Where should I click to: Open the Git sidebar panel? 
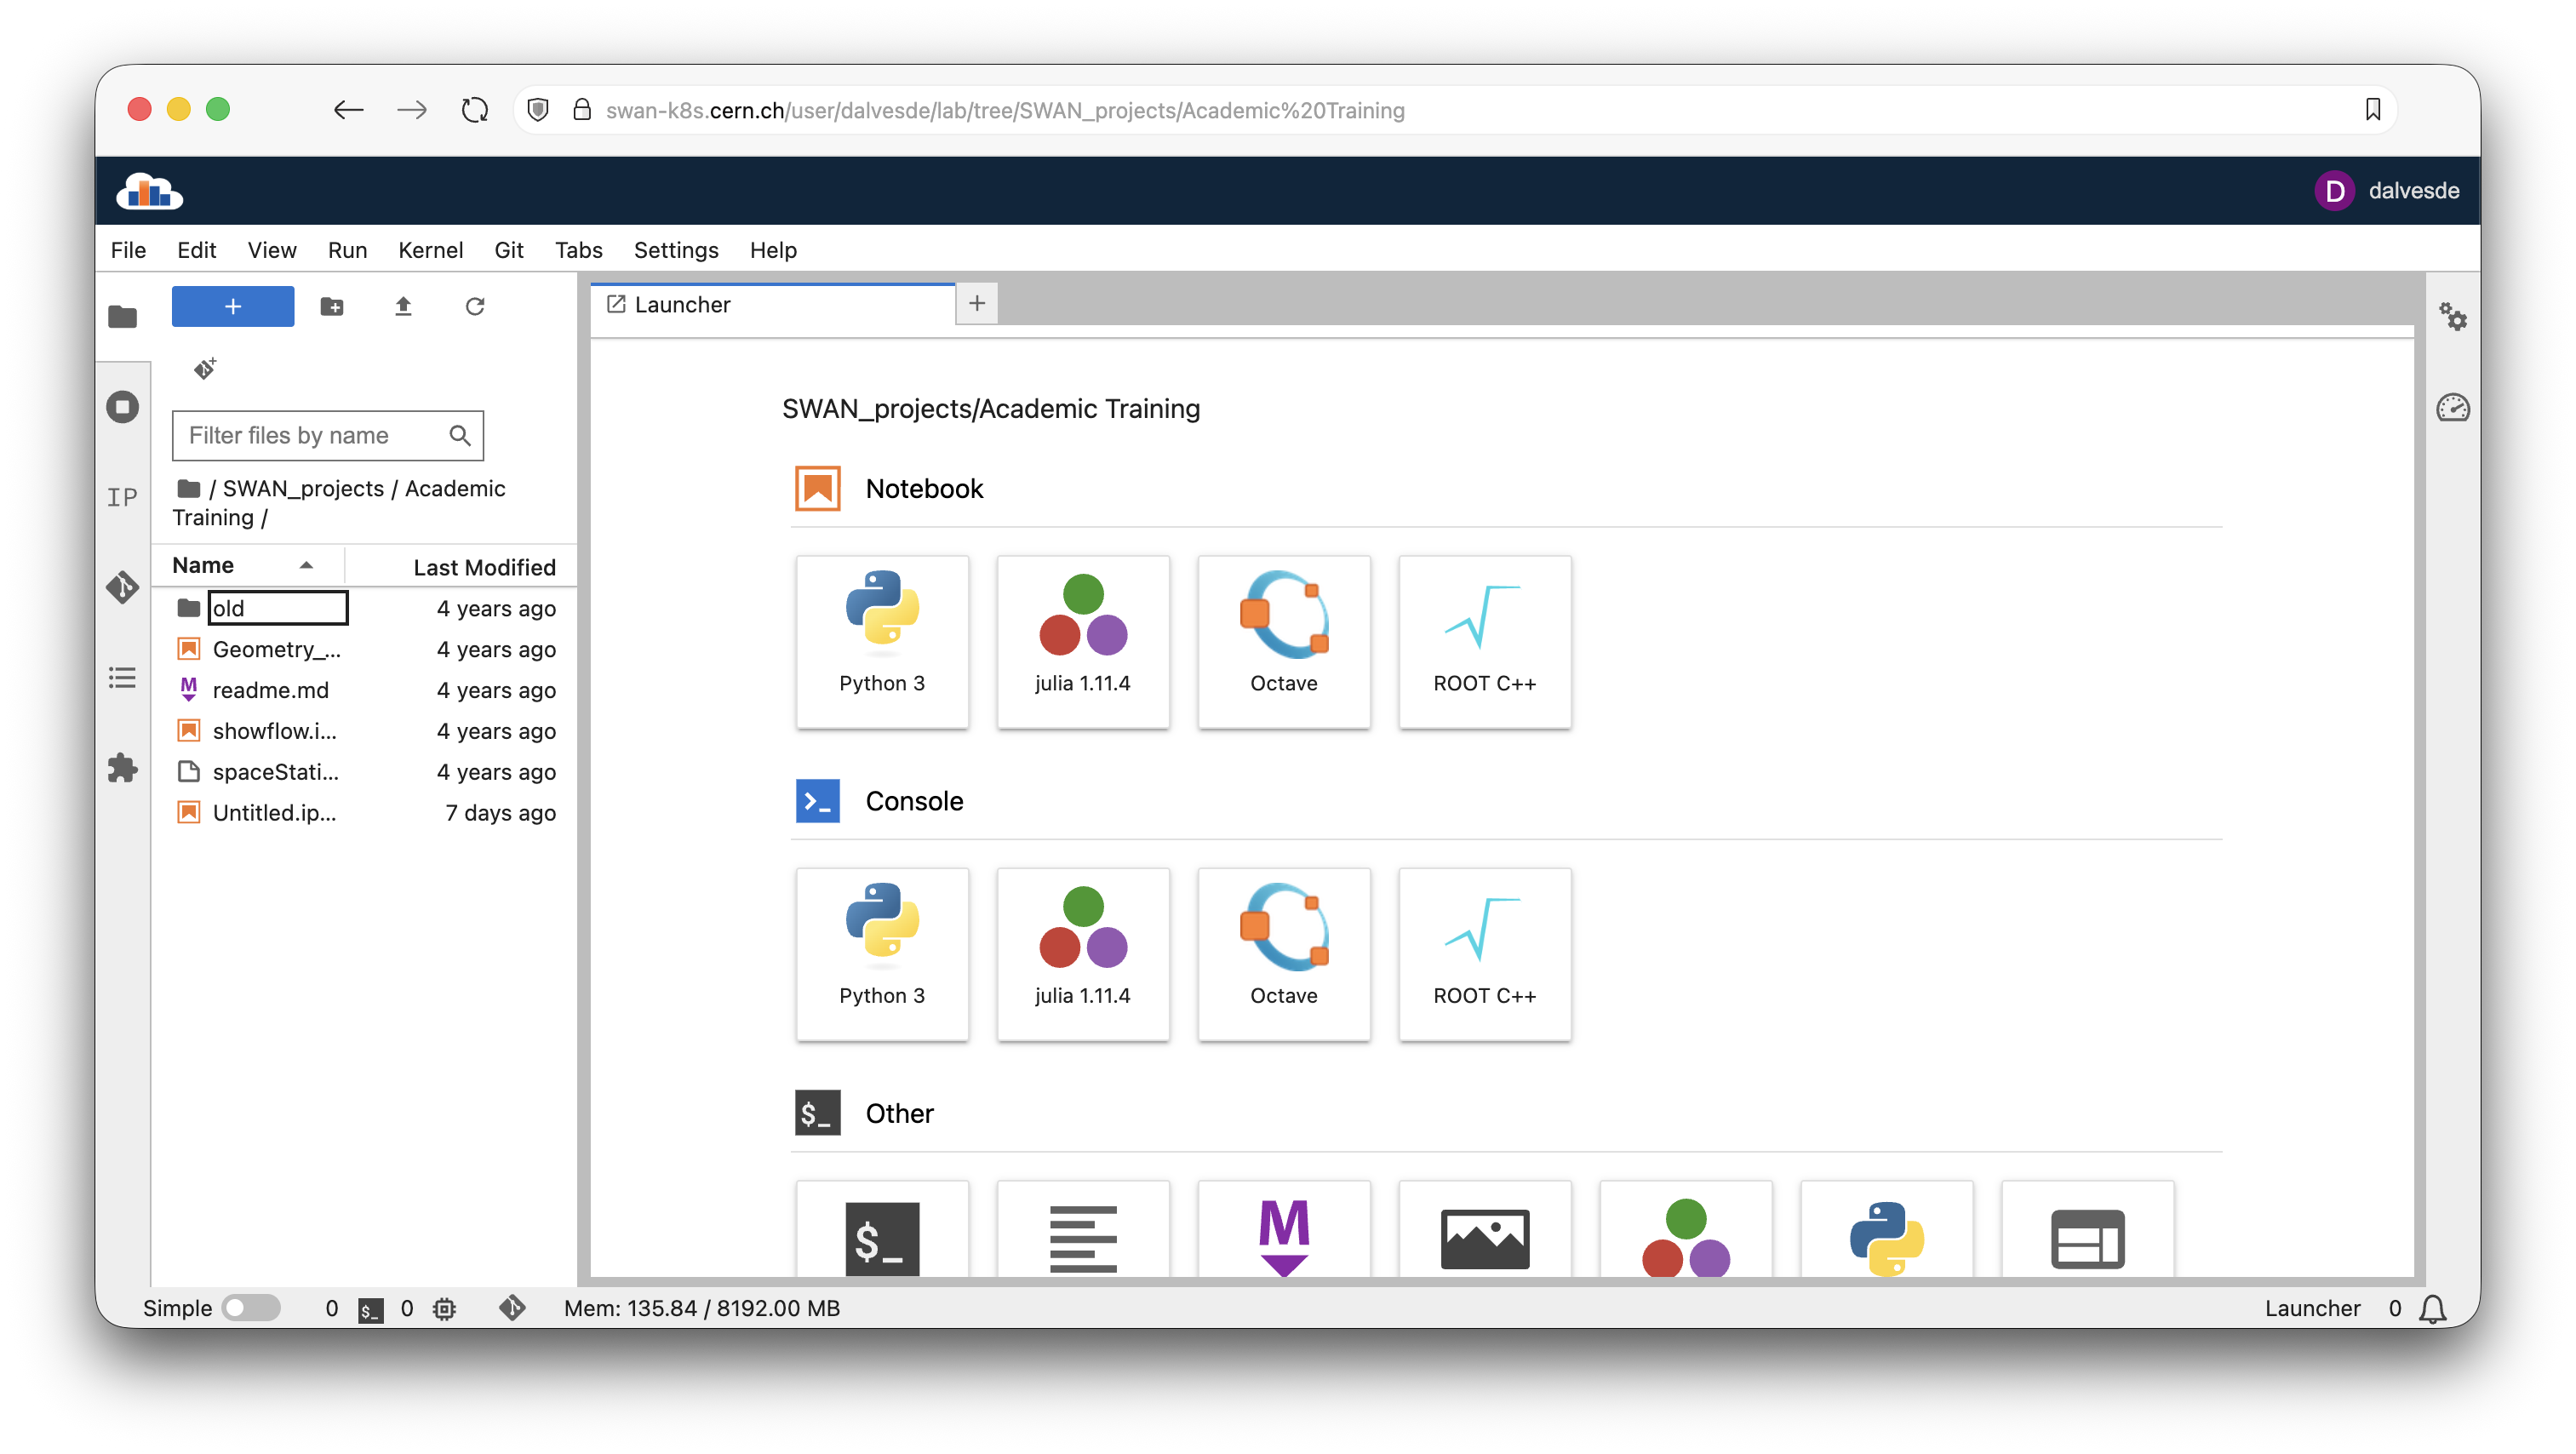(122, 587)
